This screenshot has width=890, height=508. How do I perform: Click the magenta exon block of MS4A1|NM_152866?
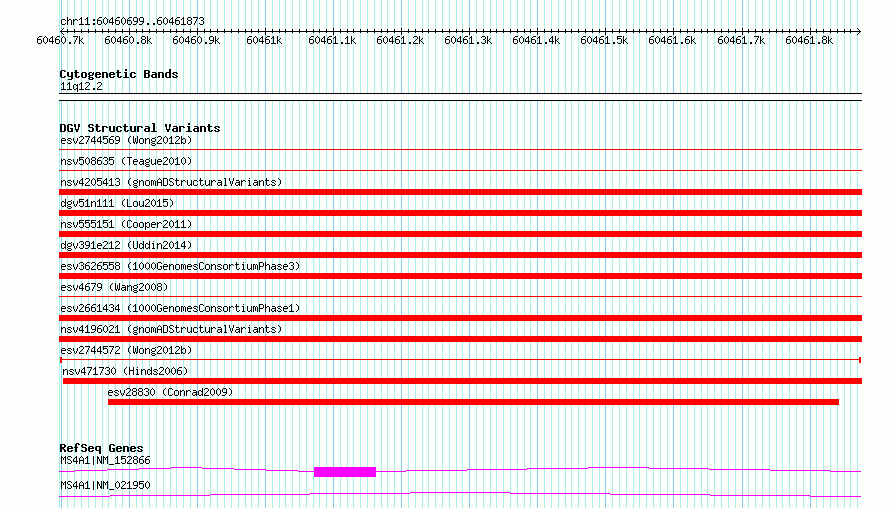(345, 472)
